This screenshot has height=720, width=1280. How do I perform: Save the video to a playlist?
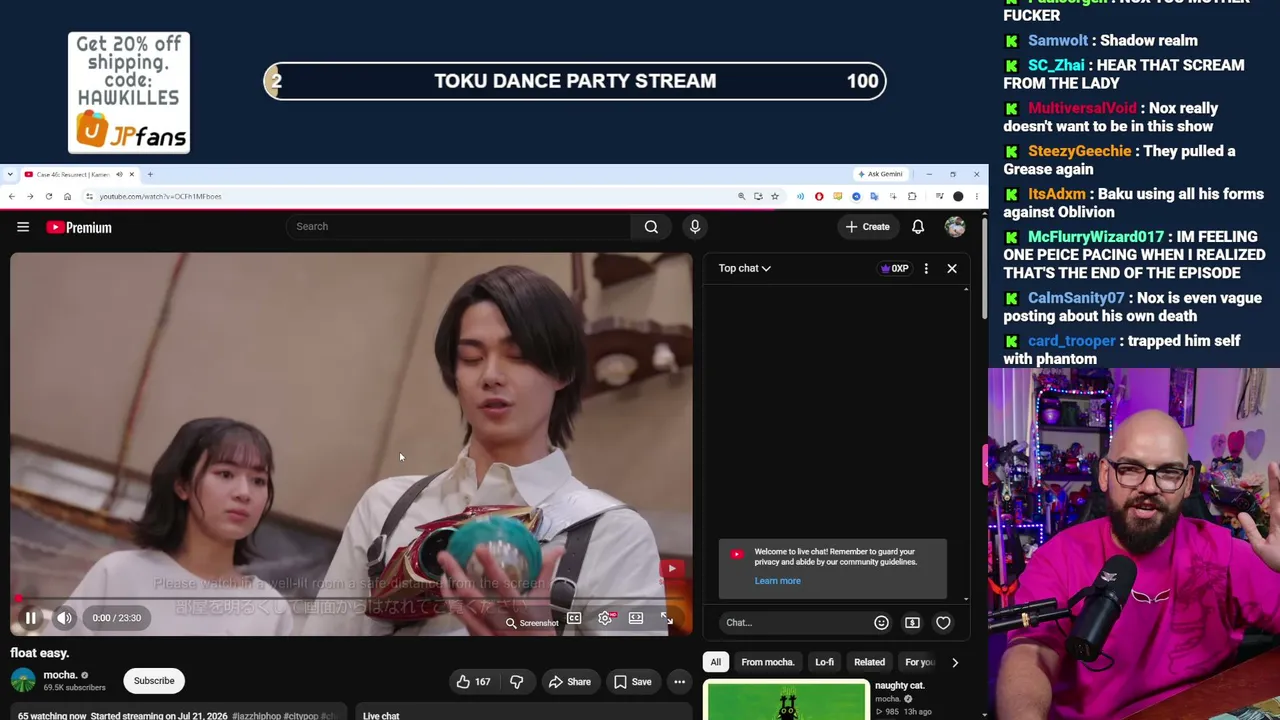pyautogui.click(x=632, y=682)
